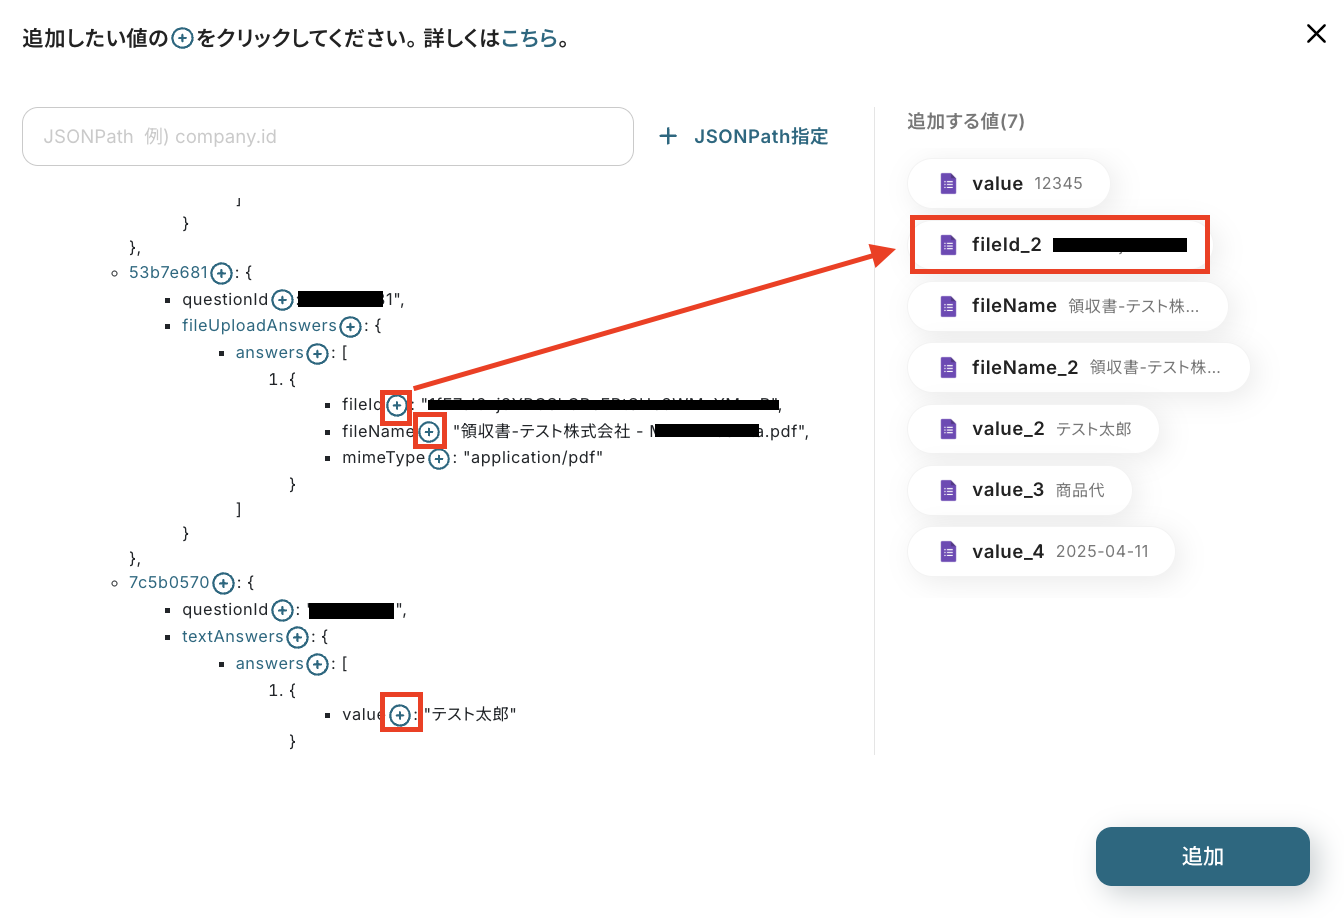Screen dimensions: 1344x918
Task: Add answers under textAnswers via plus icon
Action: 317,664
